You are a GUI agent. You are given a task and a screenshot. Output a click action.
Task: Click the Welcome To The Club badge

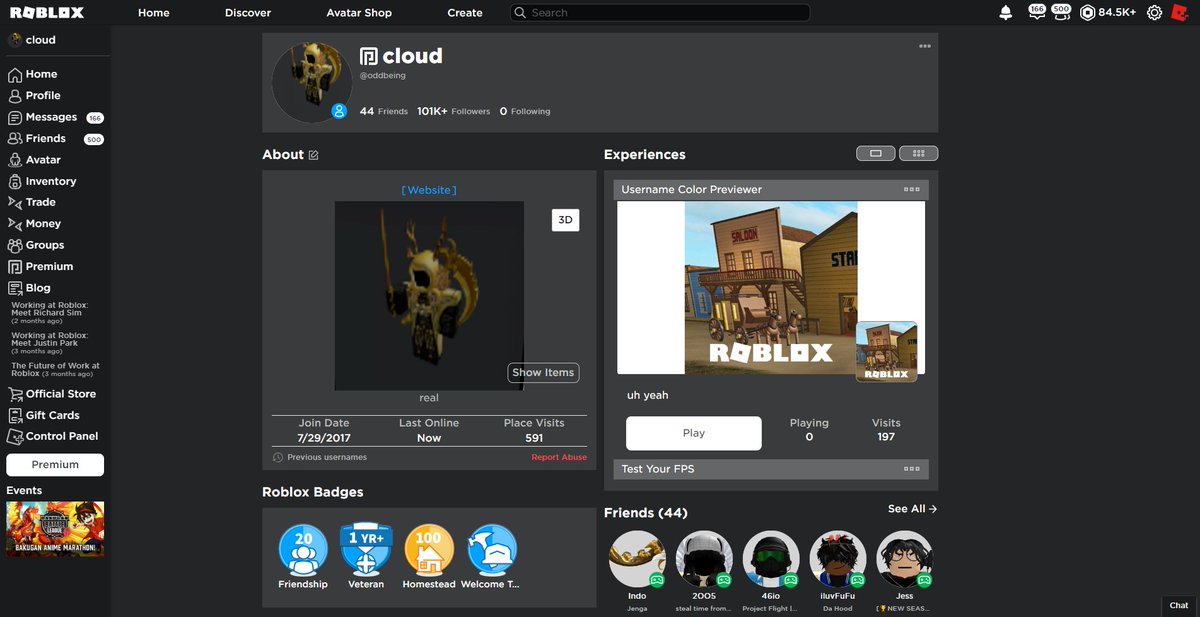coord(492,549)
